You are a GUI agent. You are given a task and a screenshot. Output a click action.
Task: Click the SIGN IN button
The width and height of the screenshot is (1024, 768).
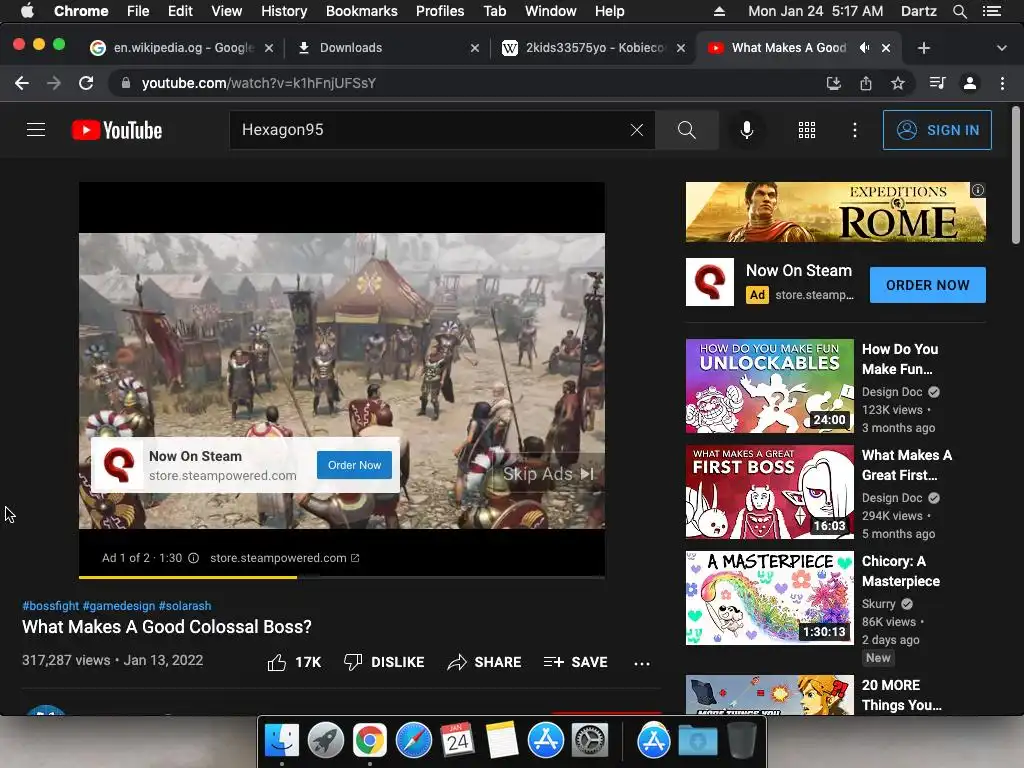pyautogui.click(x=937, y=130)
